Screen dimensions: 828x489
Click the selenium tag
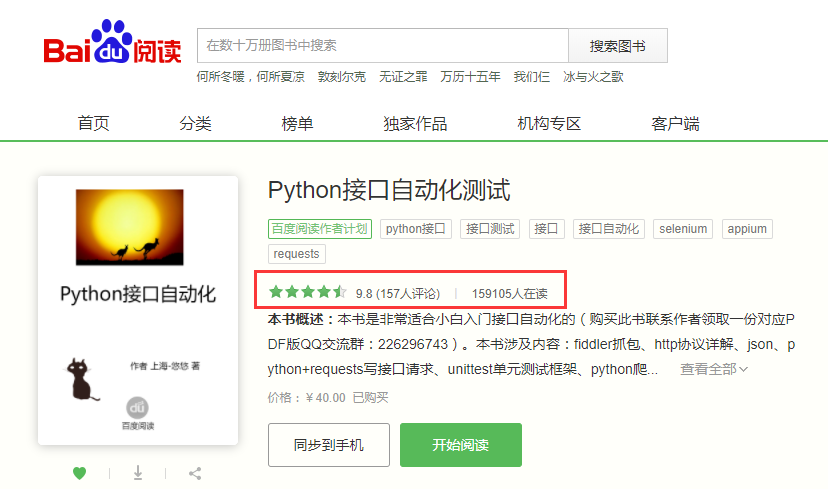(683, 229)
